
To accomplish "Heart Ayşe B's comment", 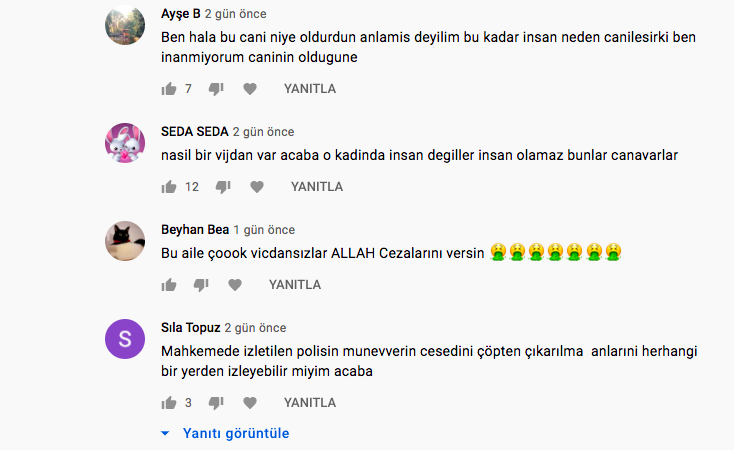I will pos(250,89).
